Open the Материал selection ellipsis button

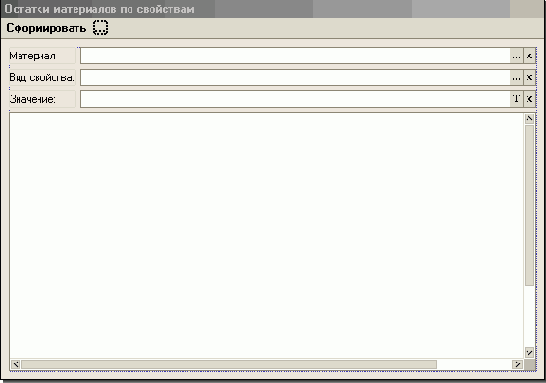tap(516, 56)
